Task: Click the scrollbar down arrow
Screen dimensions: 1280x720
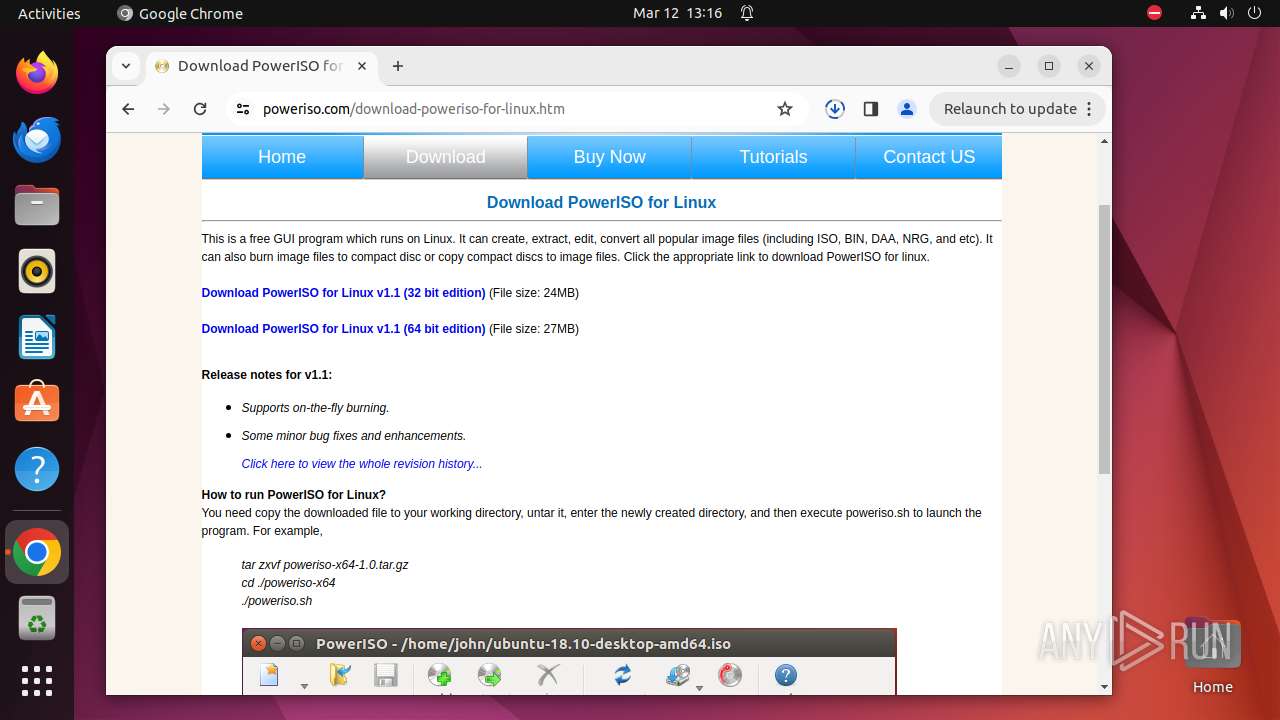Action: [x=1104, y=687]
